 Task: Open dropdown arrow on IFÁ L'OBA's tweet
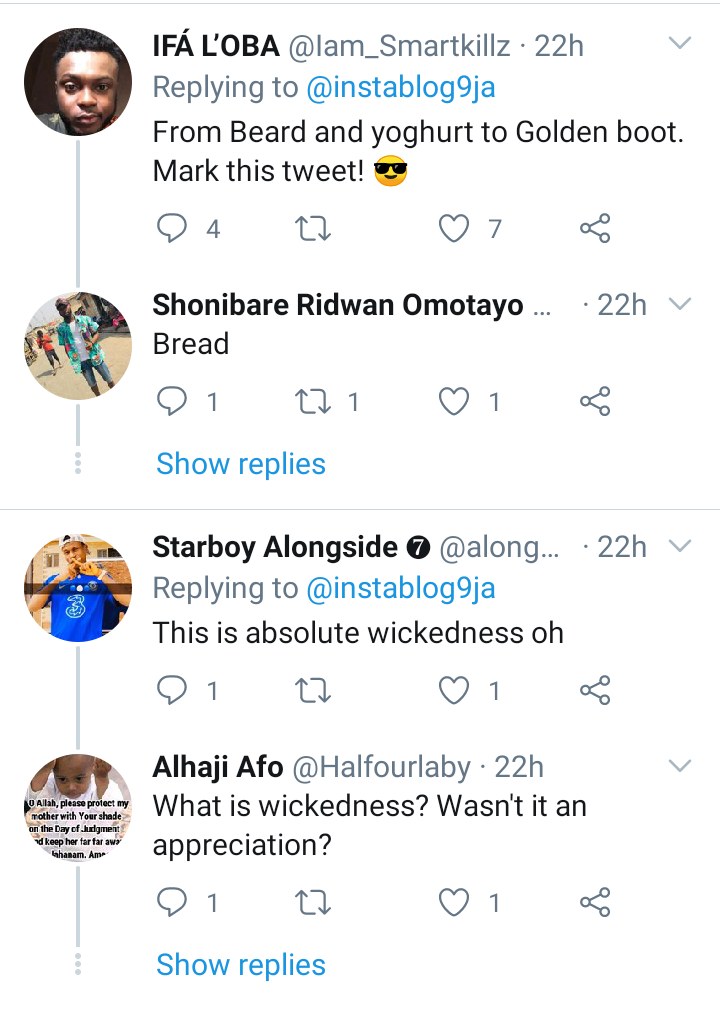pyautogui.click(x=679, y=44)
